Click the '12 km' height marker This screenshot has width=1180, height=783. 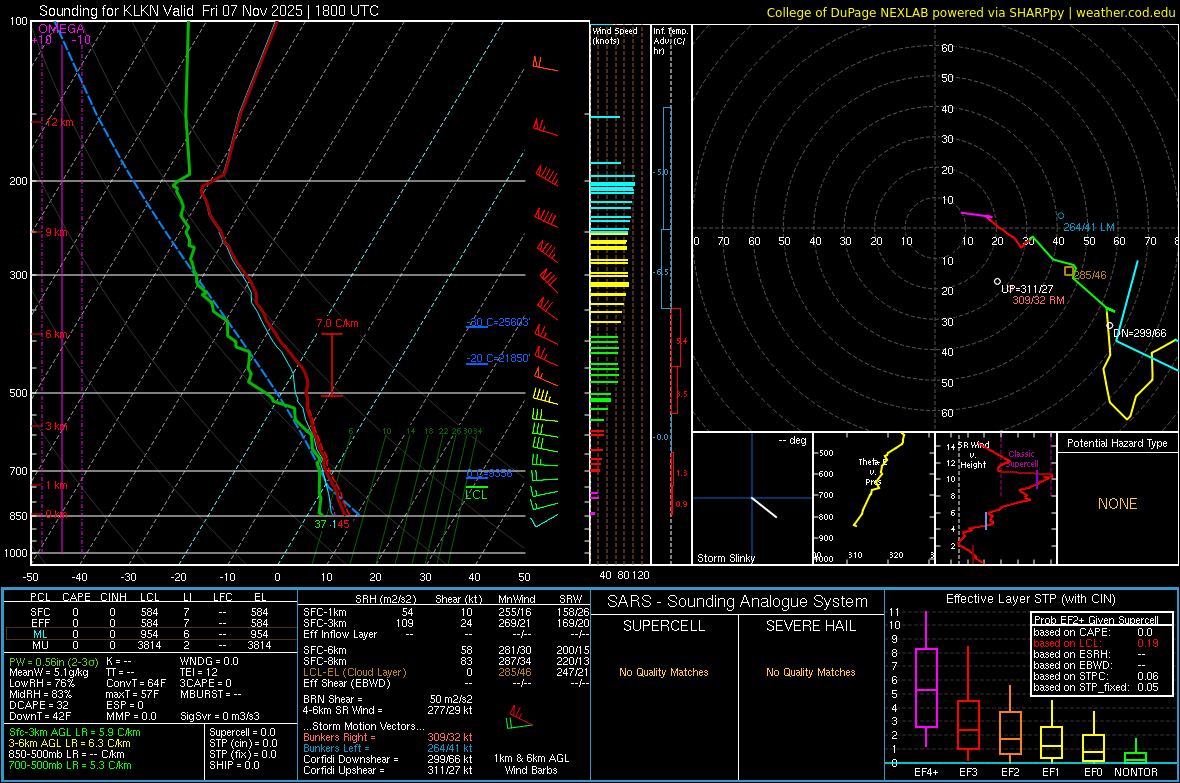tap(59, 122)
